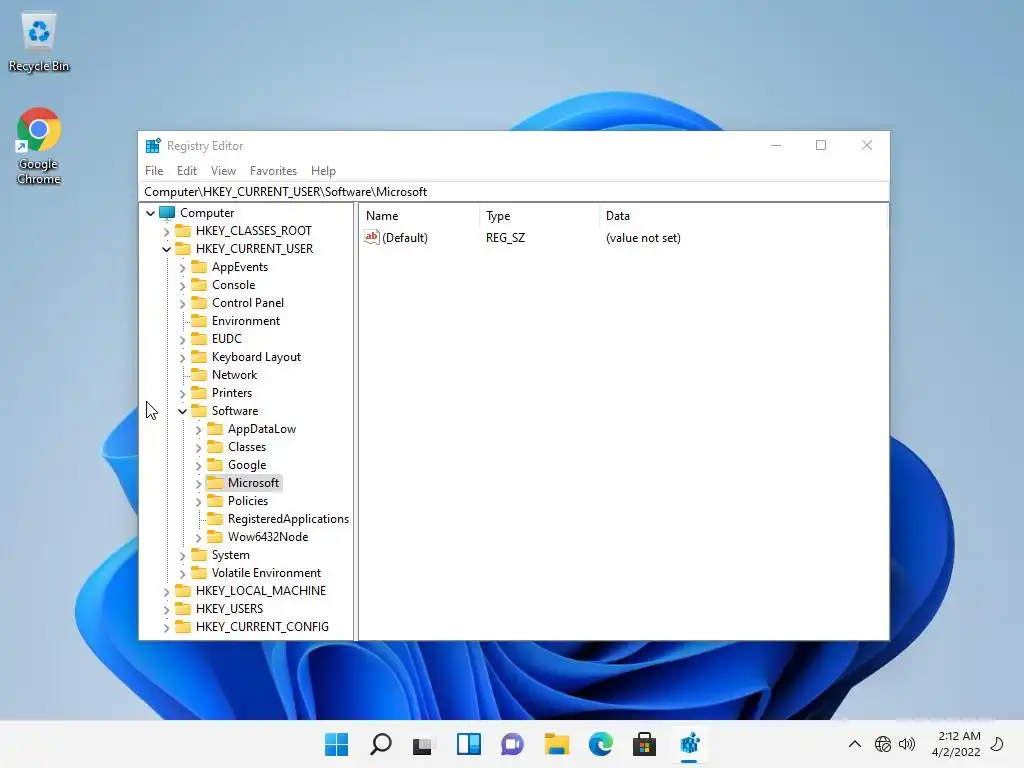
Task: Expand the Microsoft key
Action: pos(199,483)
